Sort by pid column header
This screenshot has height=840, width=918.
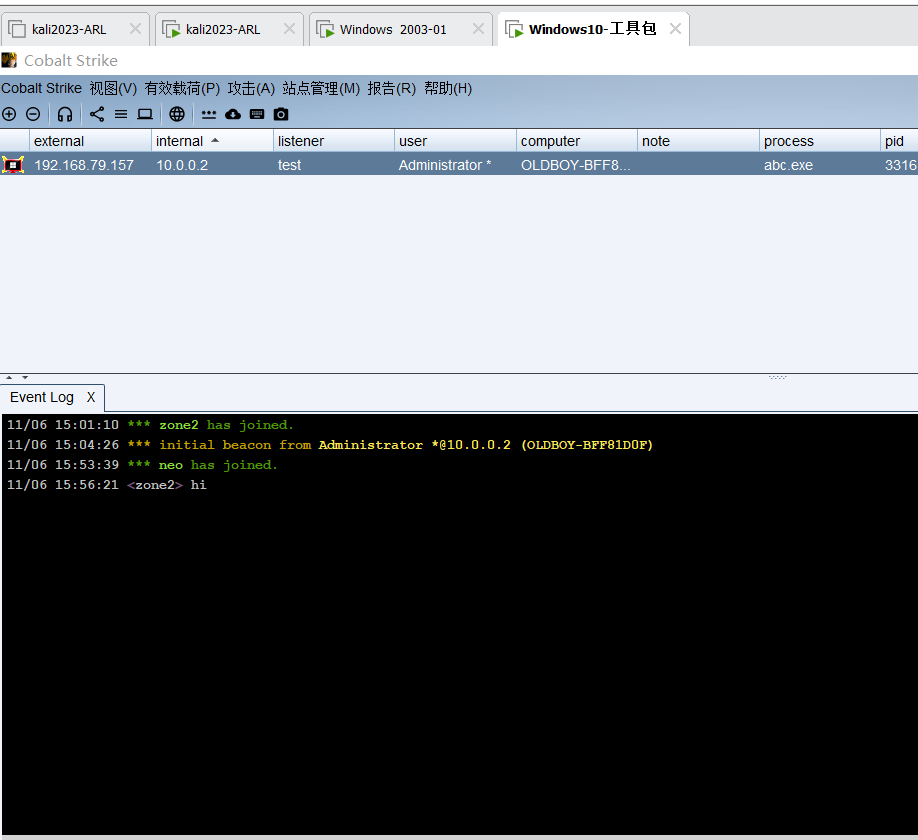(899, 141)
